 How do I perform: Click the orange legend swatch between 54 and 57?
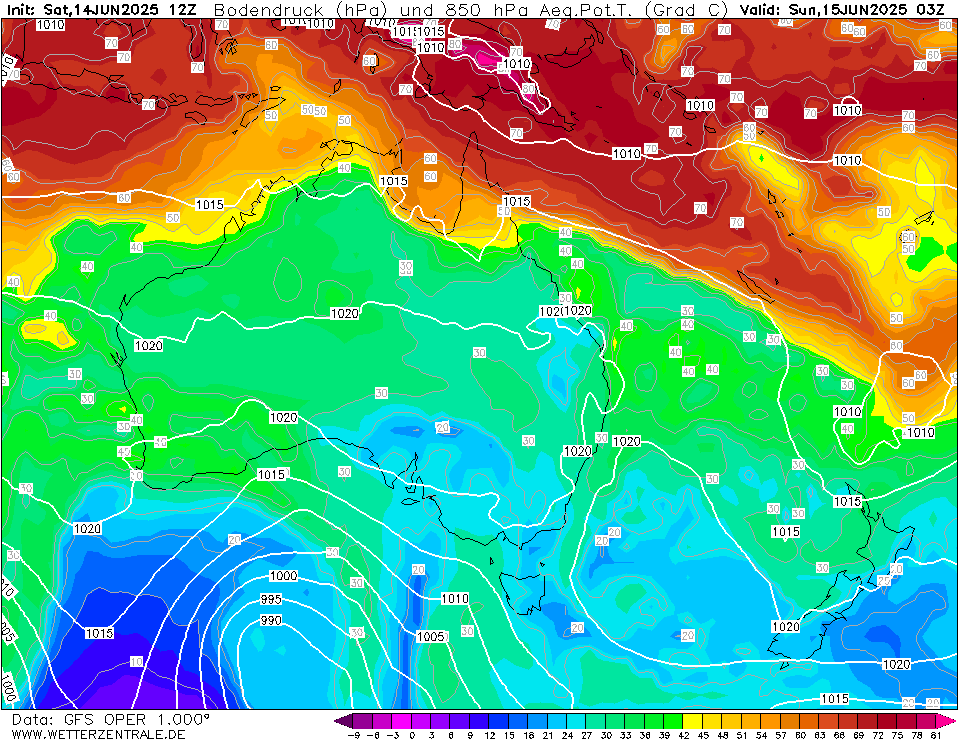pyautogui.click(x=771, y=721)
